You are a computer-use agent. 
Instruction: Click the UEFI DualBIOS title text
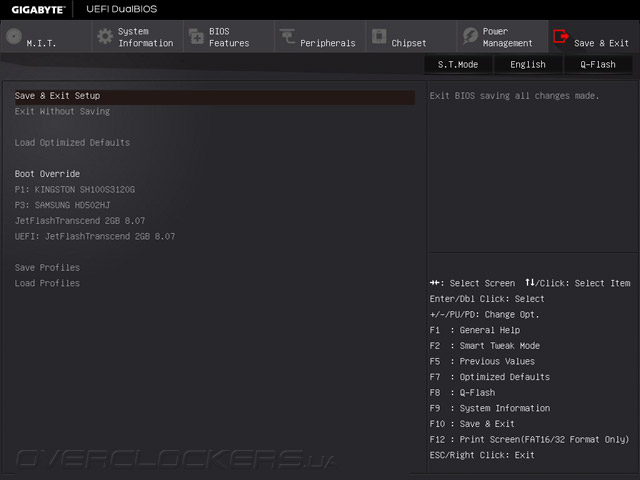pyautogui.click(x=122, y=9)
